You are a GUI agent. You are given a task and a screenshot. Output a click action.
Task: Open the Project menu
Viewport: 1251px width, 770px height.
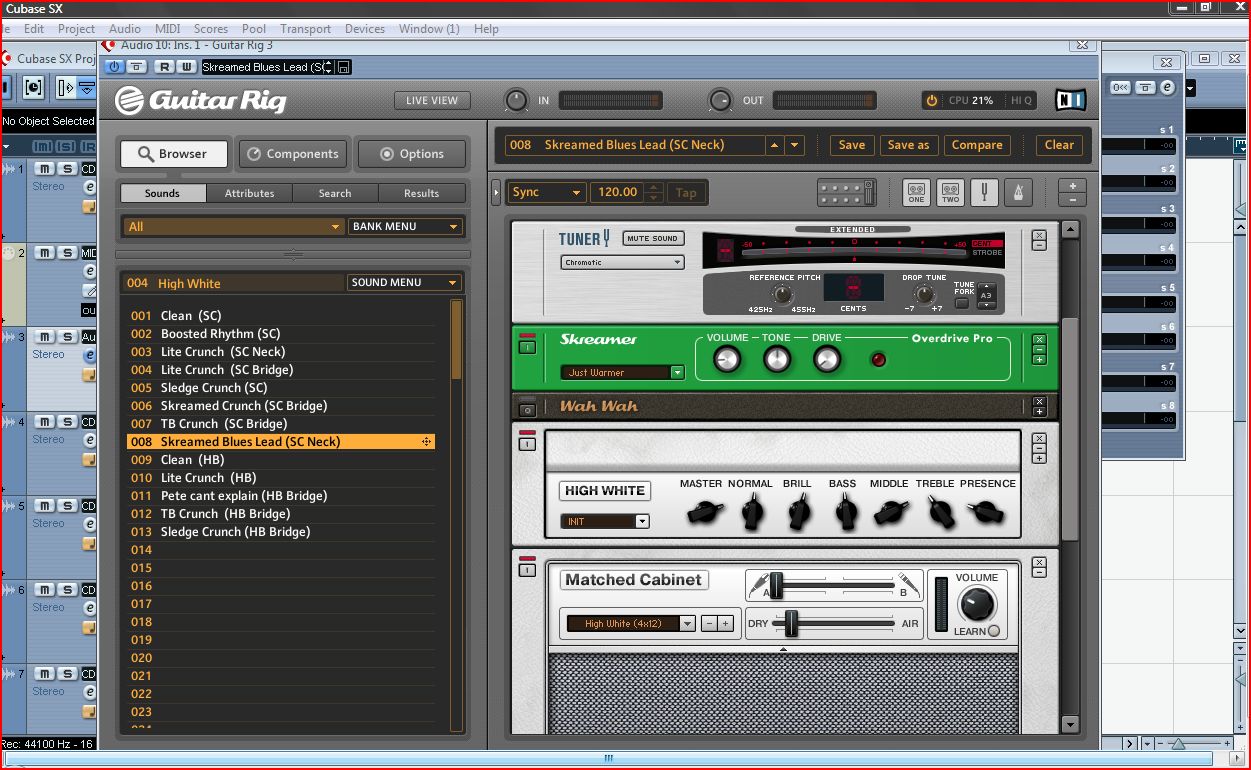click(x=76, y=29)
